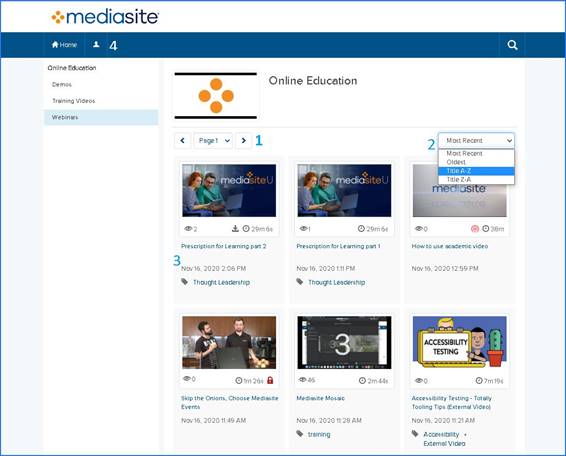566x456 pixels.
Task: Click date Nov 16, 2020 12:59 PM
Action: tap(445, 269)
